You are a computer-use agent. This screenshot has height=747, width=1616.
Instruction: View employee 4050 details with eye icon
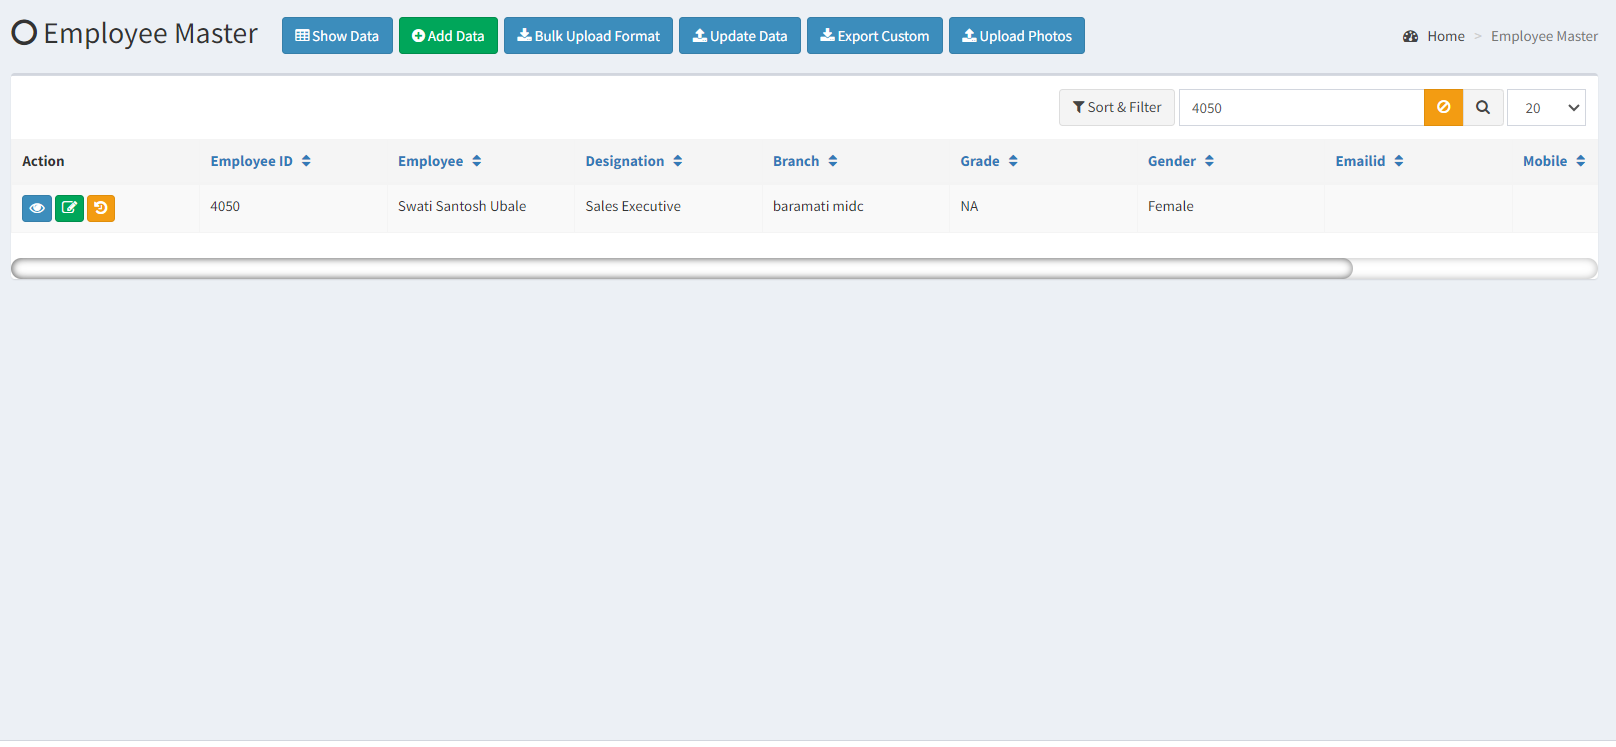coord(37,208)
